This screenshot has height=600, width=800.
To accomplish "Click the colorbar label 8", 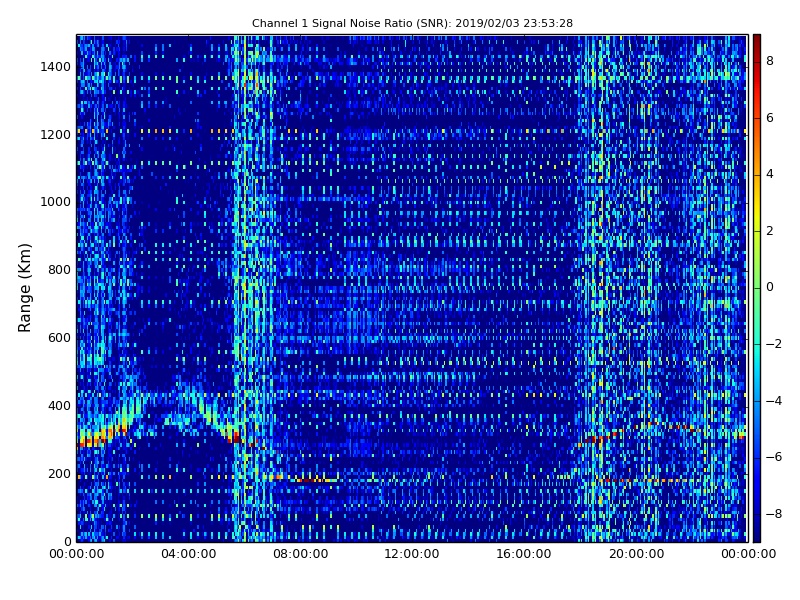I will pyautogui.click(x=770, y=61).
